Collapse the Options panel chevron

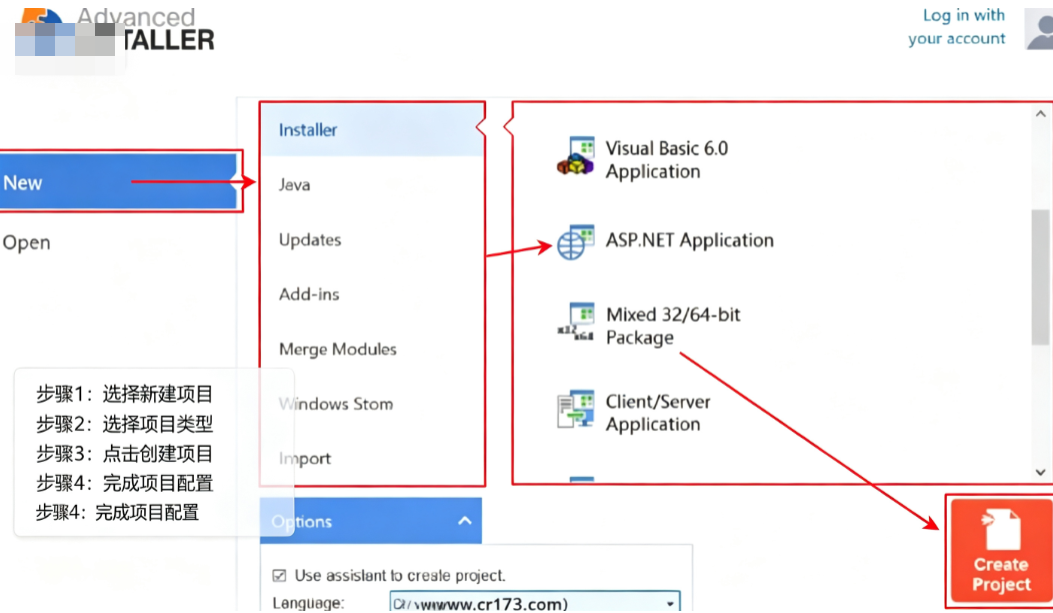pyautogui.click(x=465, y=521)
